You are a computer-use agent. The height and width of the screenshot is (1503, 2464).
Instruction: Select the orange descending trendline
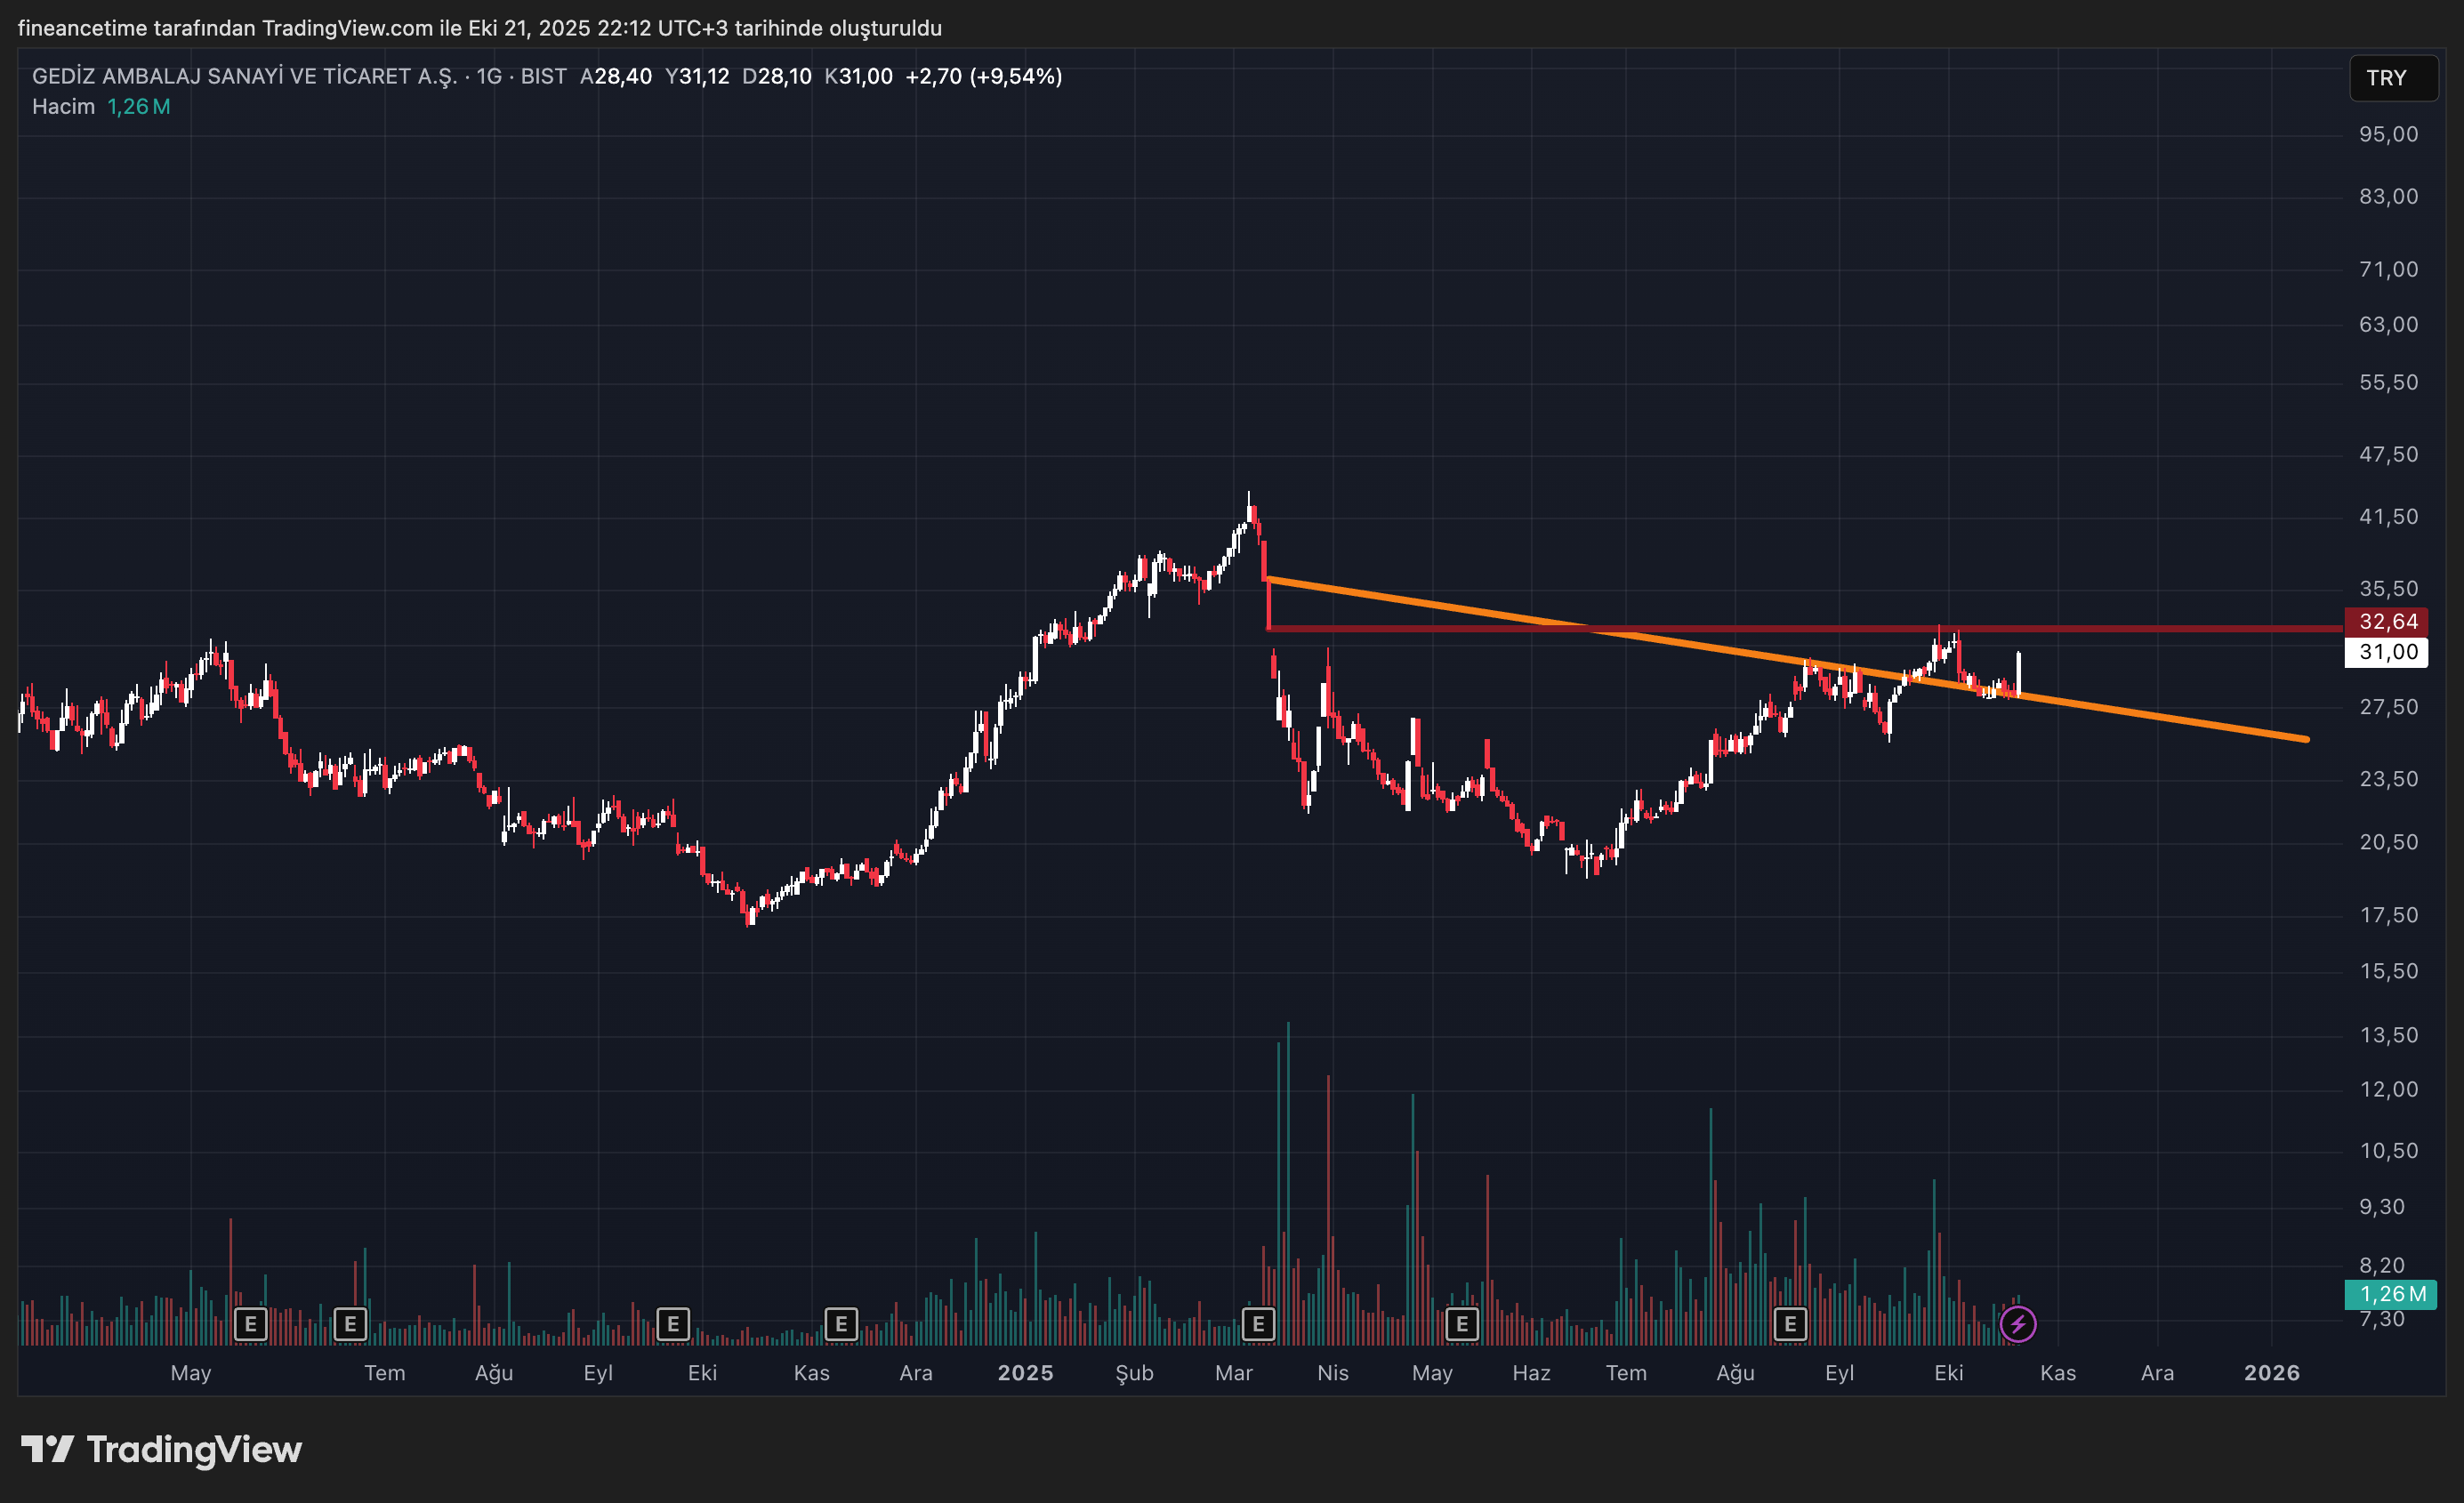pyautogui.click(x=2150, y=714)
